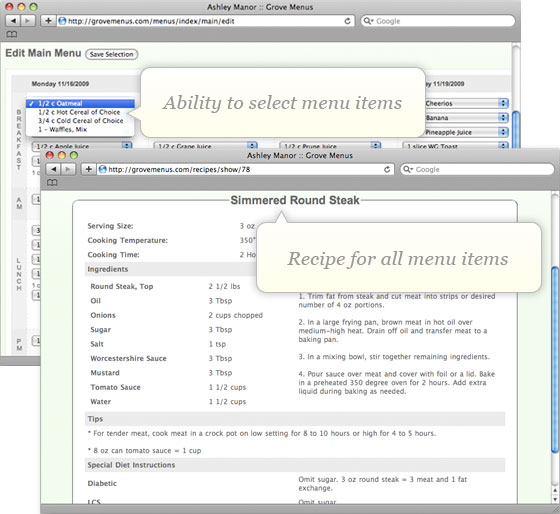Click the Cooking Time label
Viewport: 560px width, 514px height.
click(114, 255)
